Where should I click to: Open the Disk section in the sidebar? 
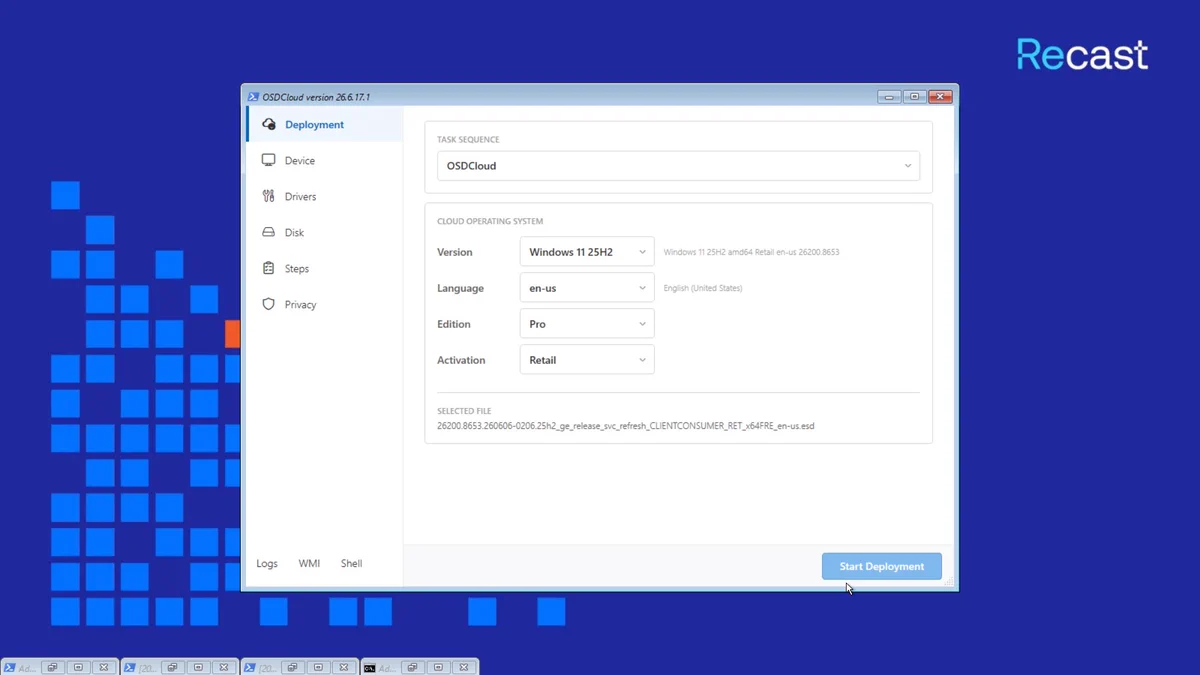point(324,233)
